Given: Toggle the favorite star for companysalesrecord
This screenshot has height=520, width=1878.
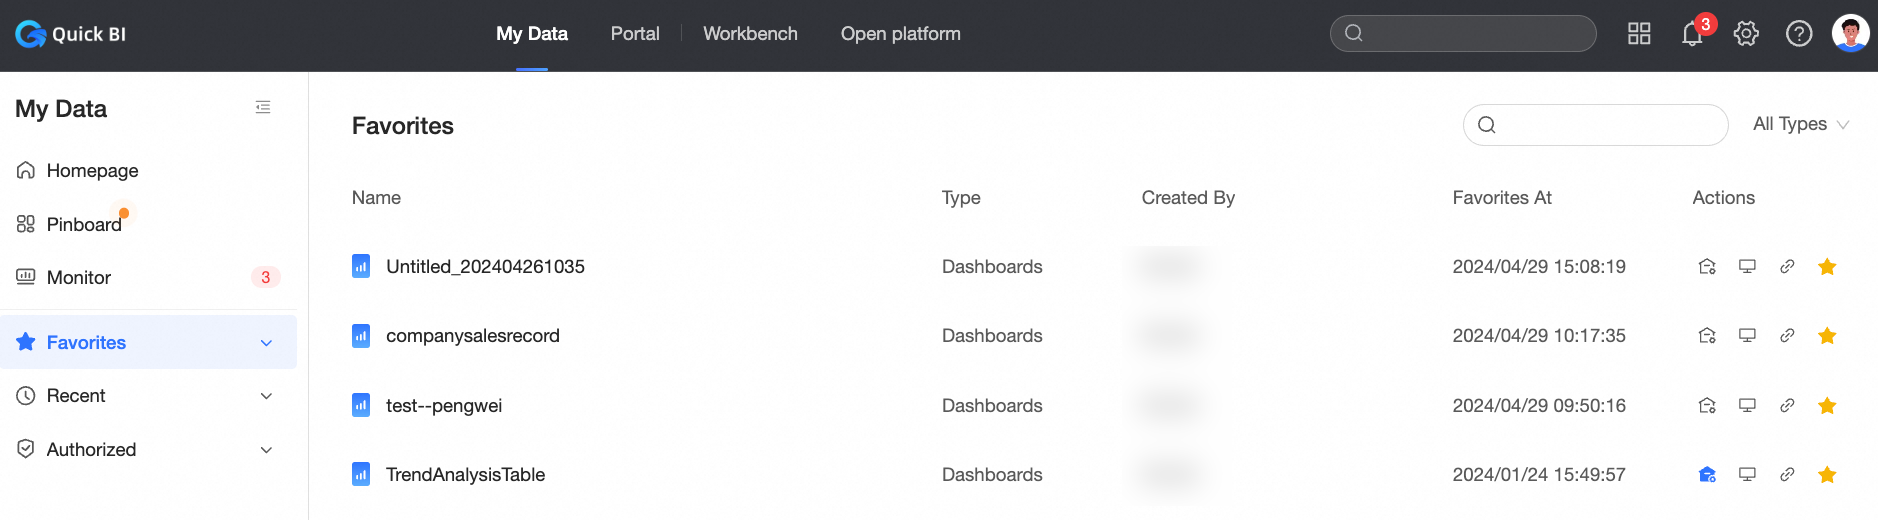Looking at the screenshot, I should 1827,336.
